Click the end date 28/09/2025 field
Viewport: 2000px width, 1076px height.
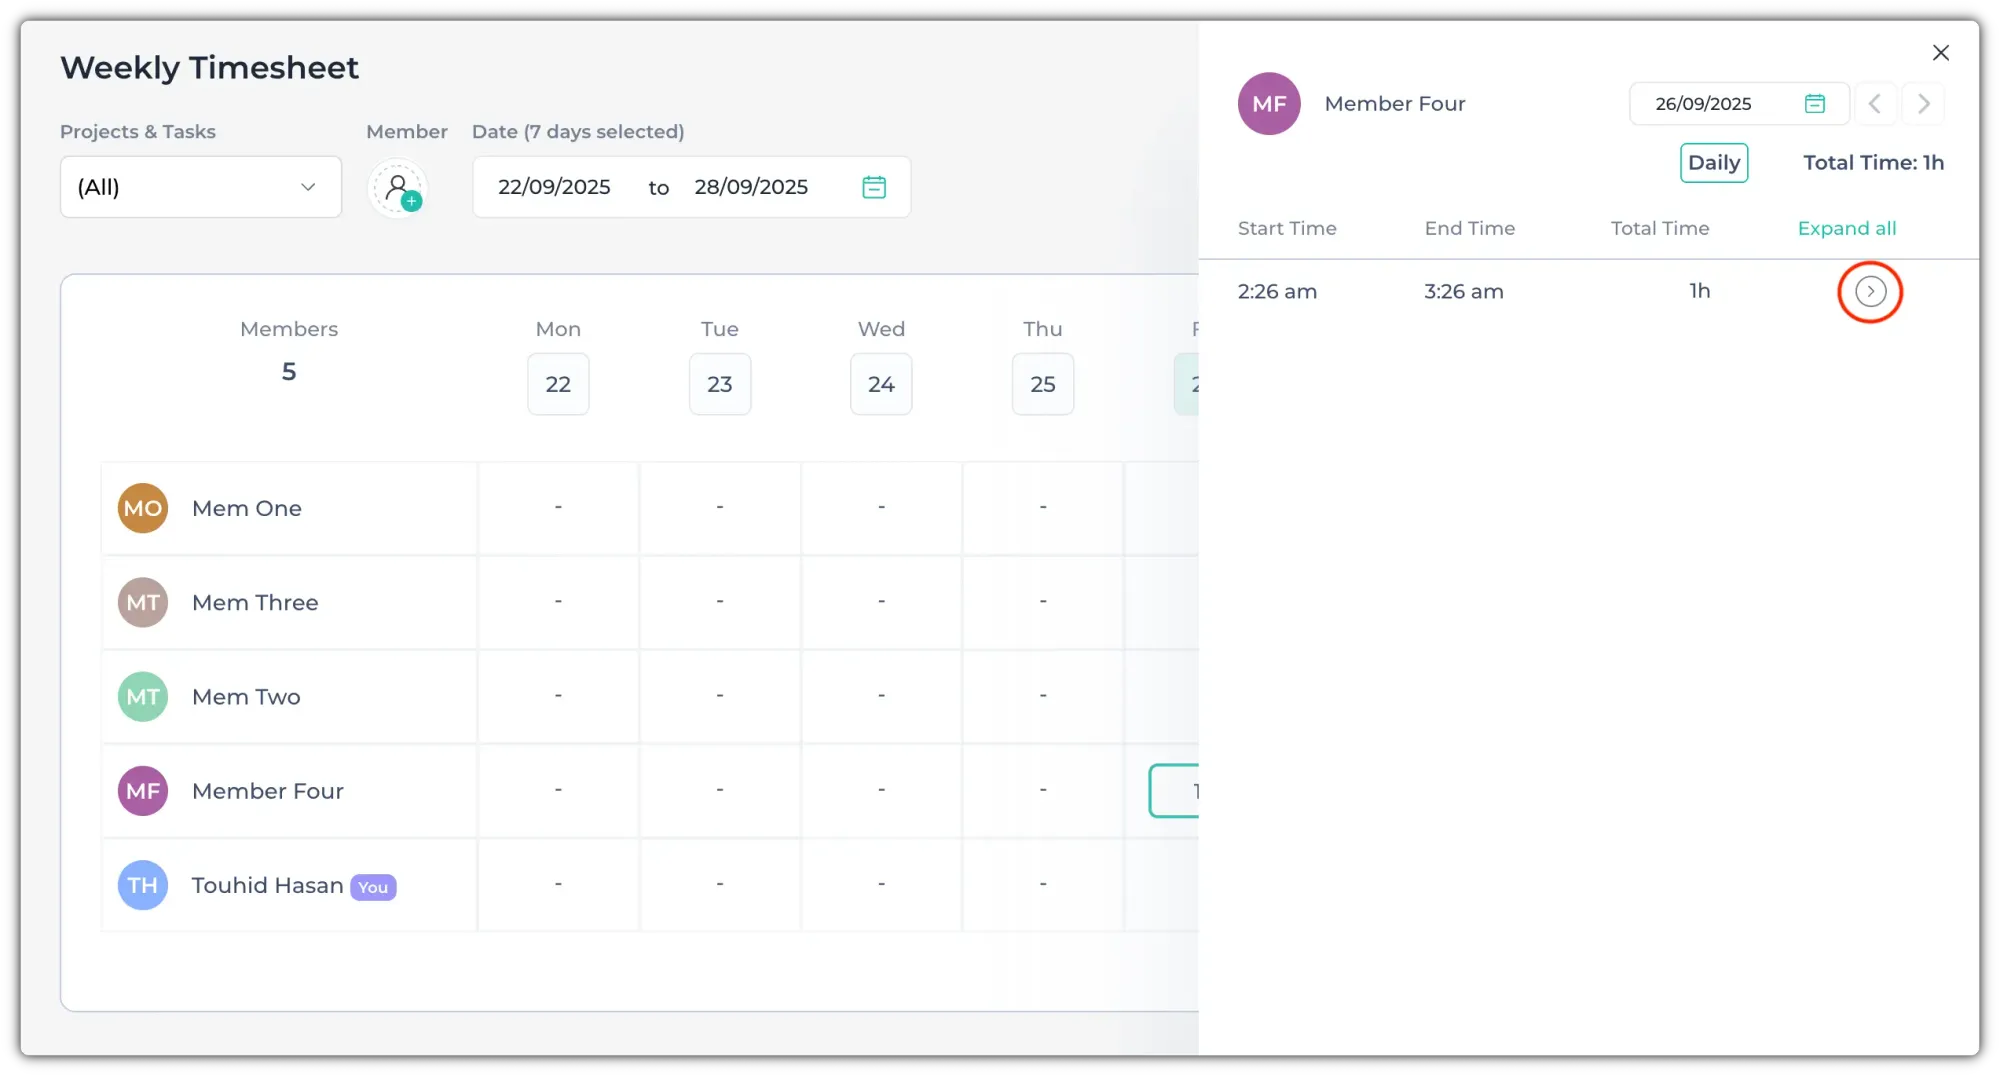coord(751,187)
